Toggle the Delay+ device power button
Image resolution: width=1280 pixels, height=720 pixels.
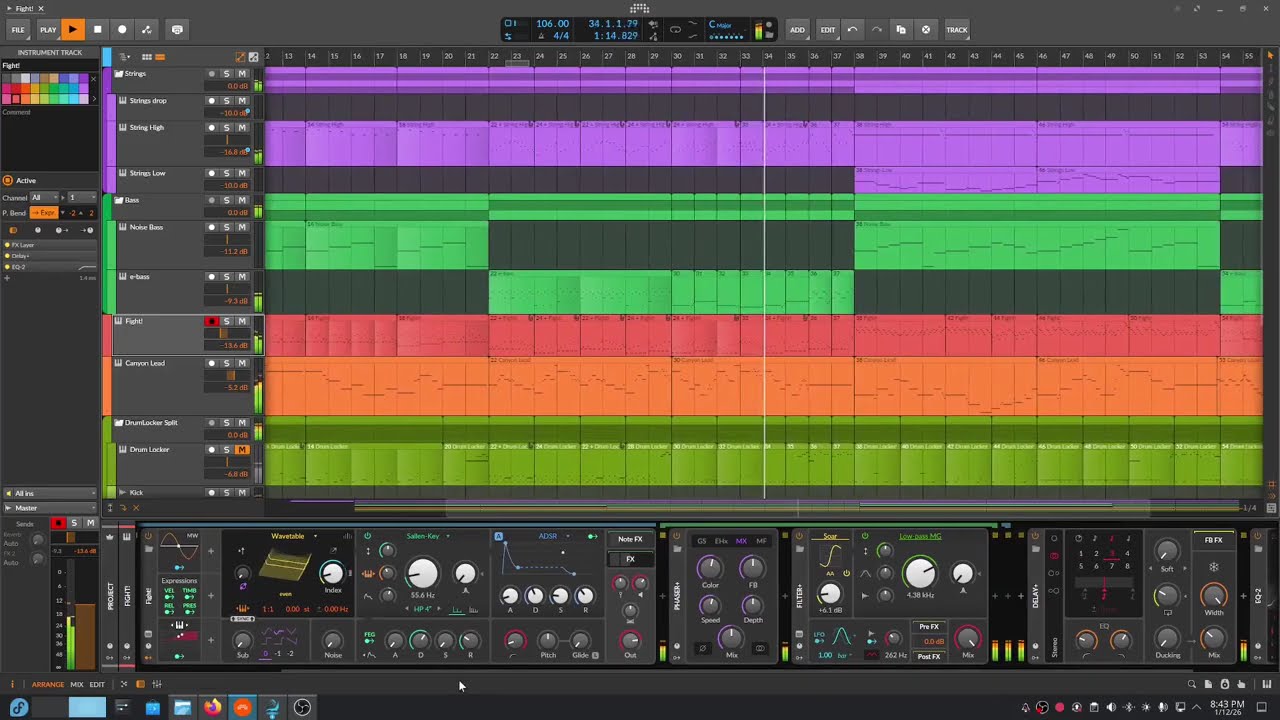coord(1035,537)
